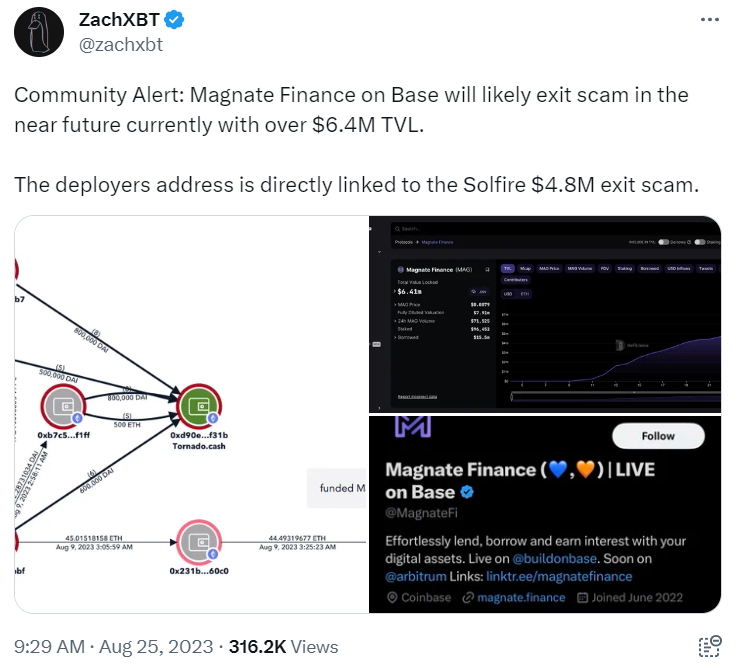
Task: Open the linktr.ee/magnatefinance link
Action: pos(559,576)
